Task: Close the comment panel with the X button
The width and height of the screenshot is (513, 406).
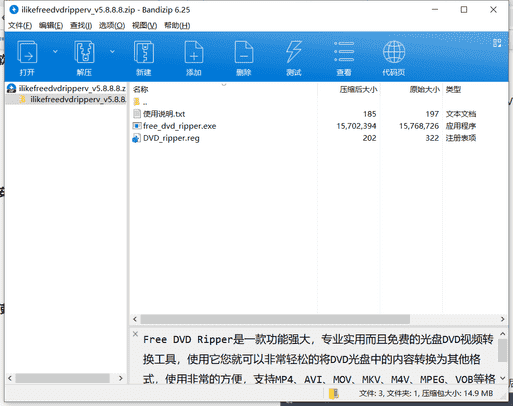Action: point(135,334)
